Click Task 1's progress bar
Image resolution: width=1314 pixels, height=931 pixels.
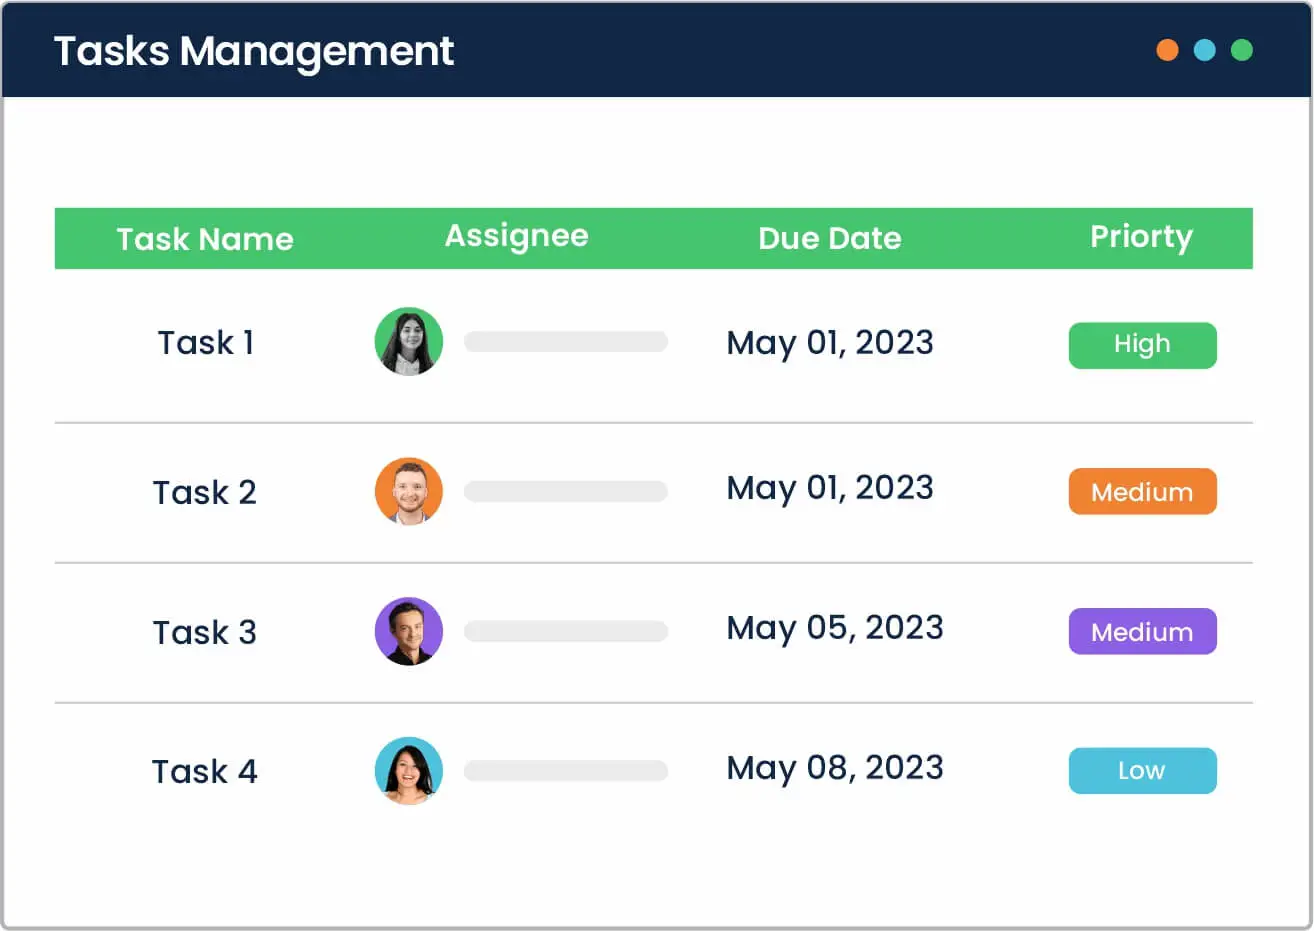click(x=565, y=341)
